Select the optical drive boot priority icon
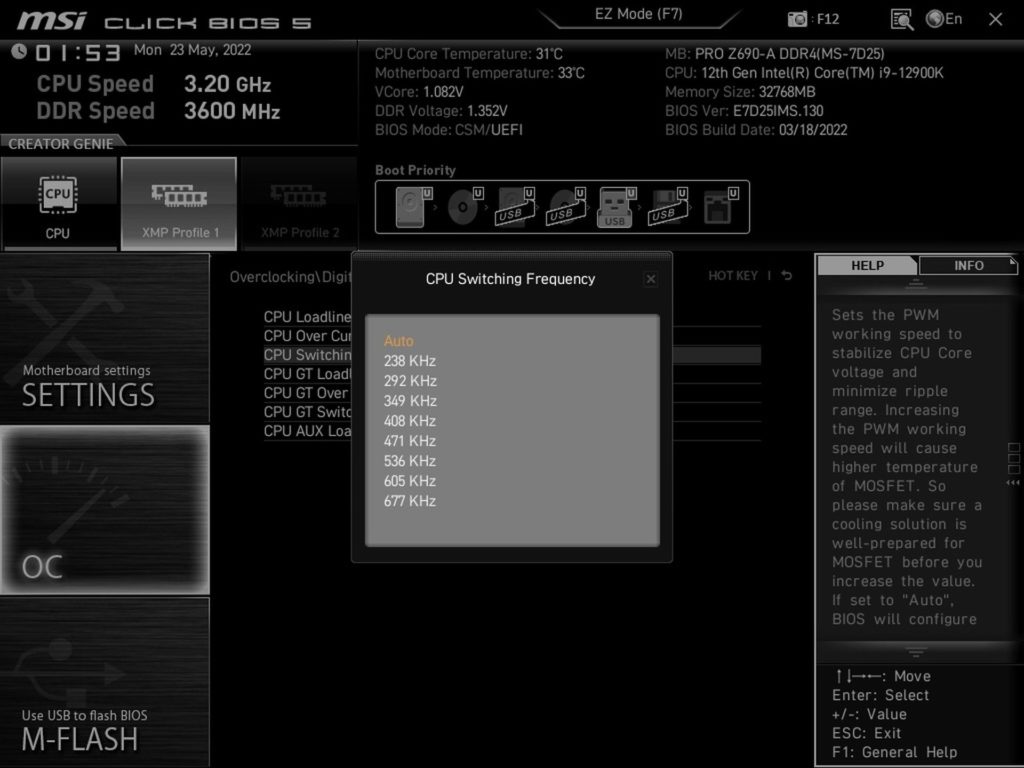 tap(464, 207)
